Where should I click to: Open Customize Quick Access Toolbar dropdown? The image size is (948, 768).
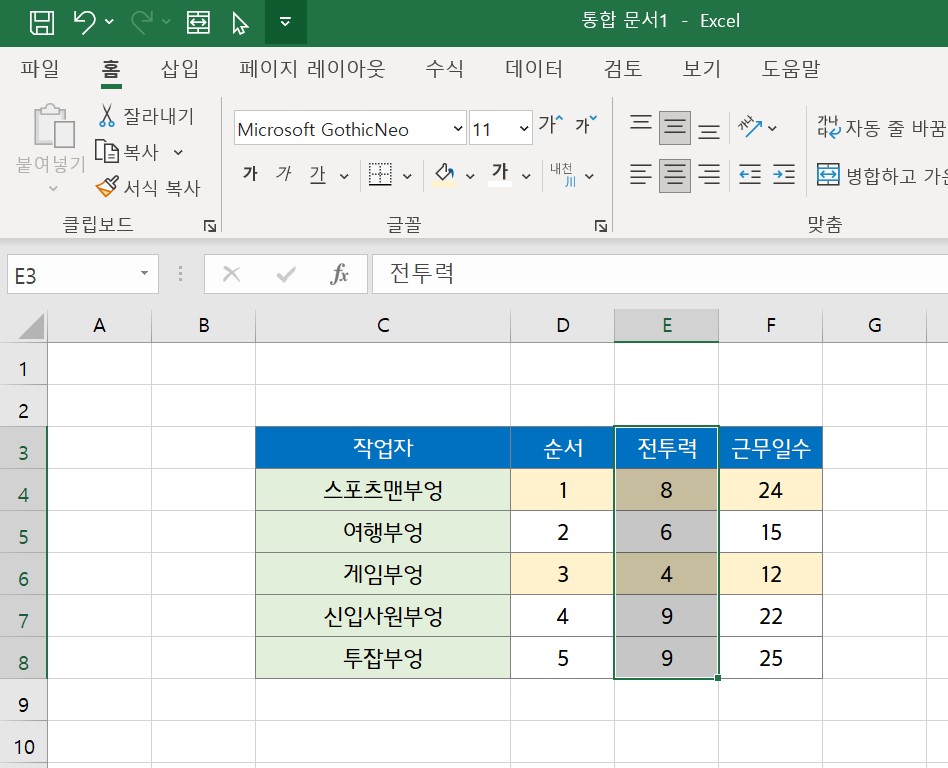285,22
